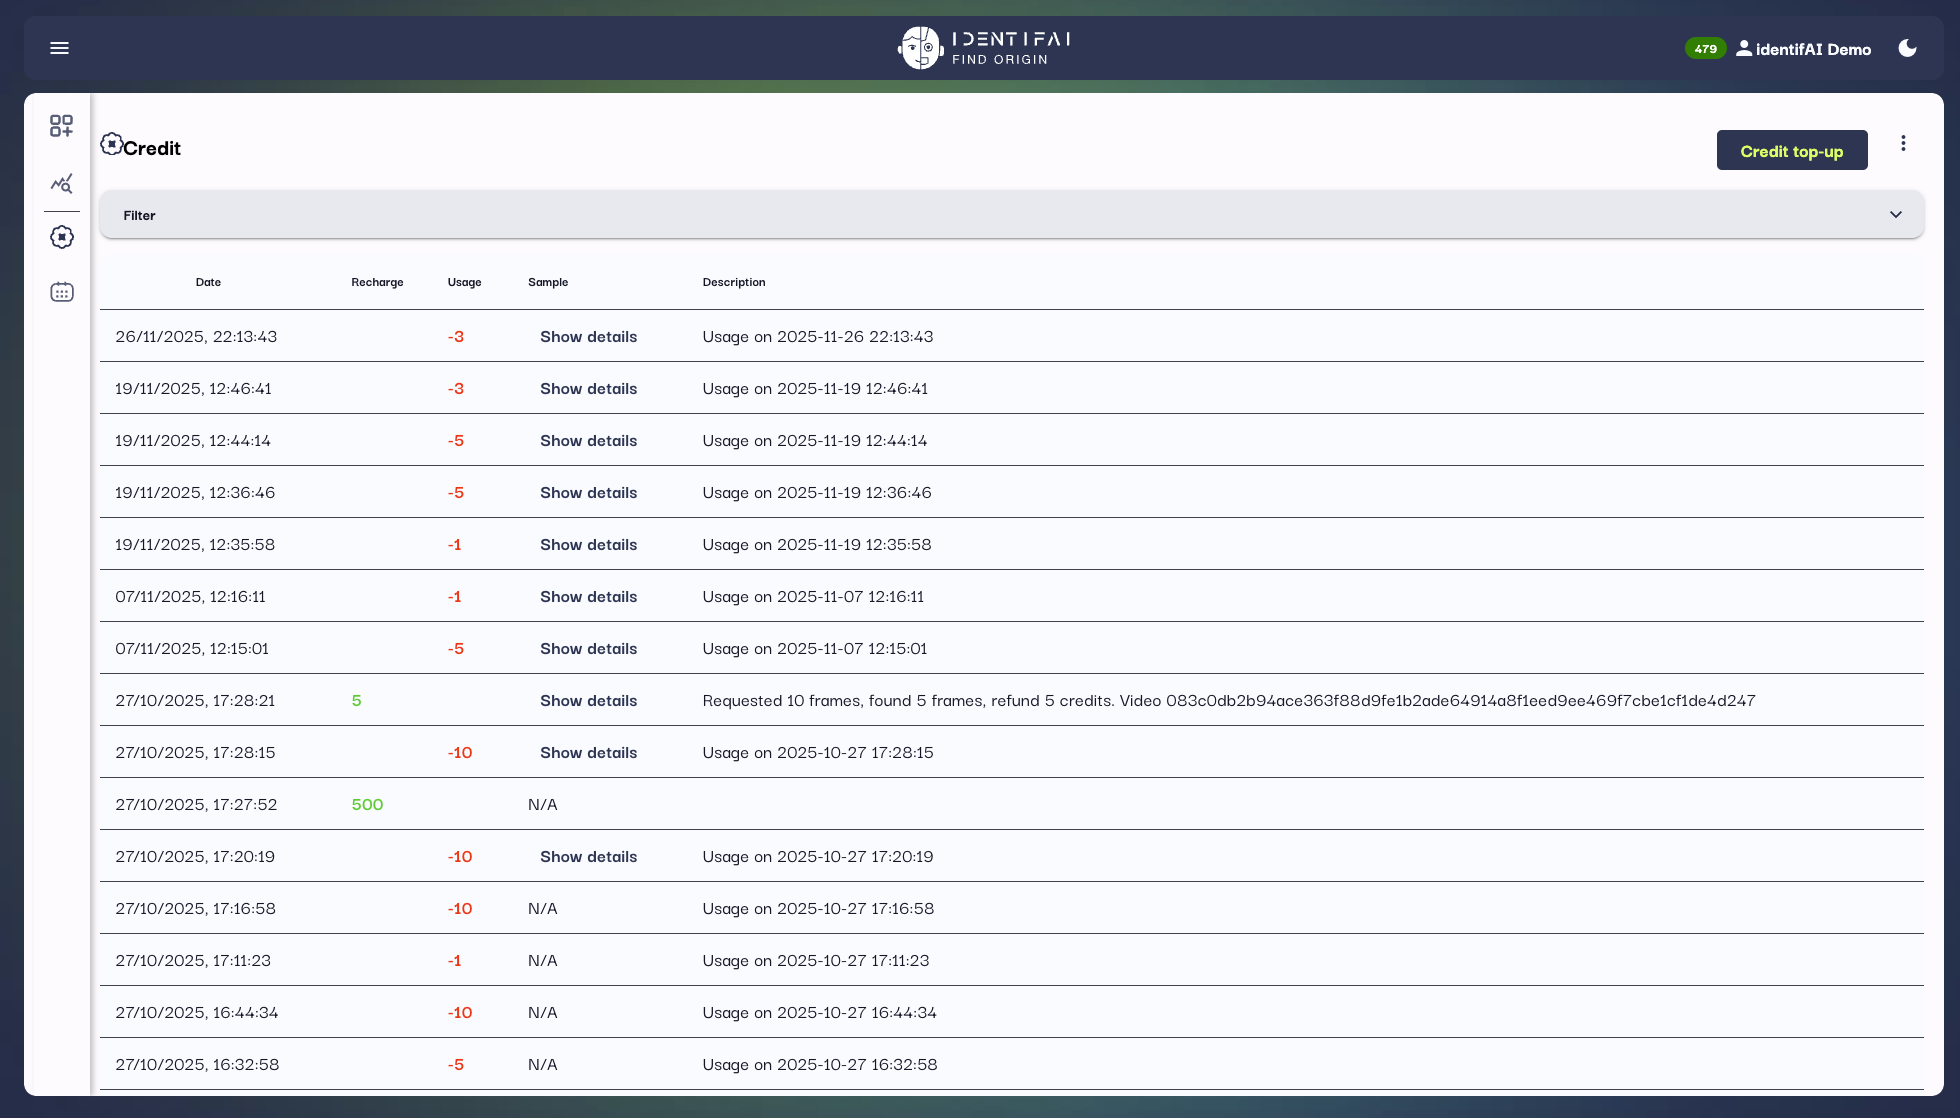
Task: Open the analytics search sidebar icon
Action: [62, 183]
